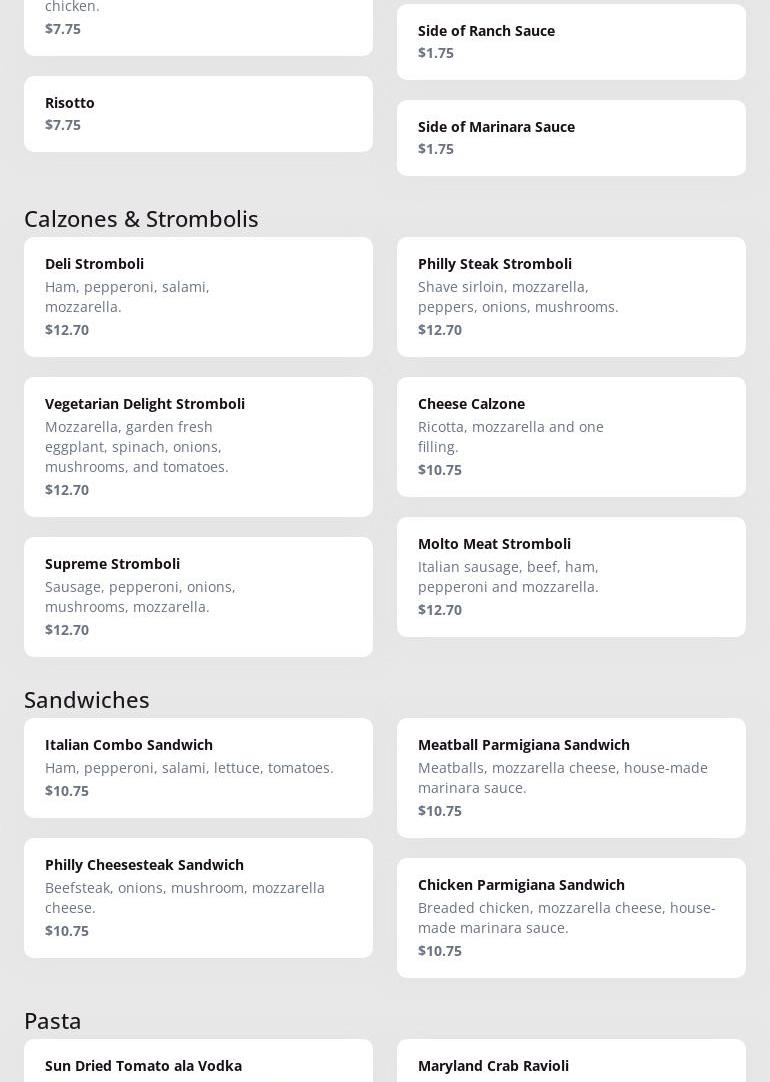Image resolution: width=770 pixels, height=1082 pixels.
Task: Open the Cheese Calzone card
Action: click(x=571, y=436)
